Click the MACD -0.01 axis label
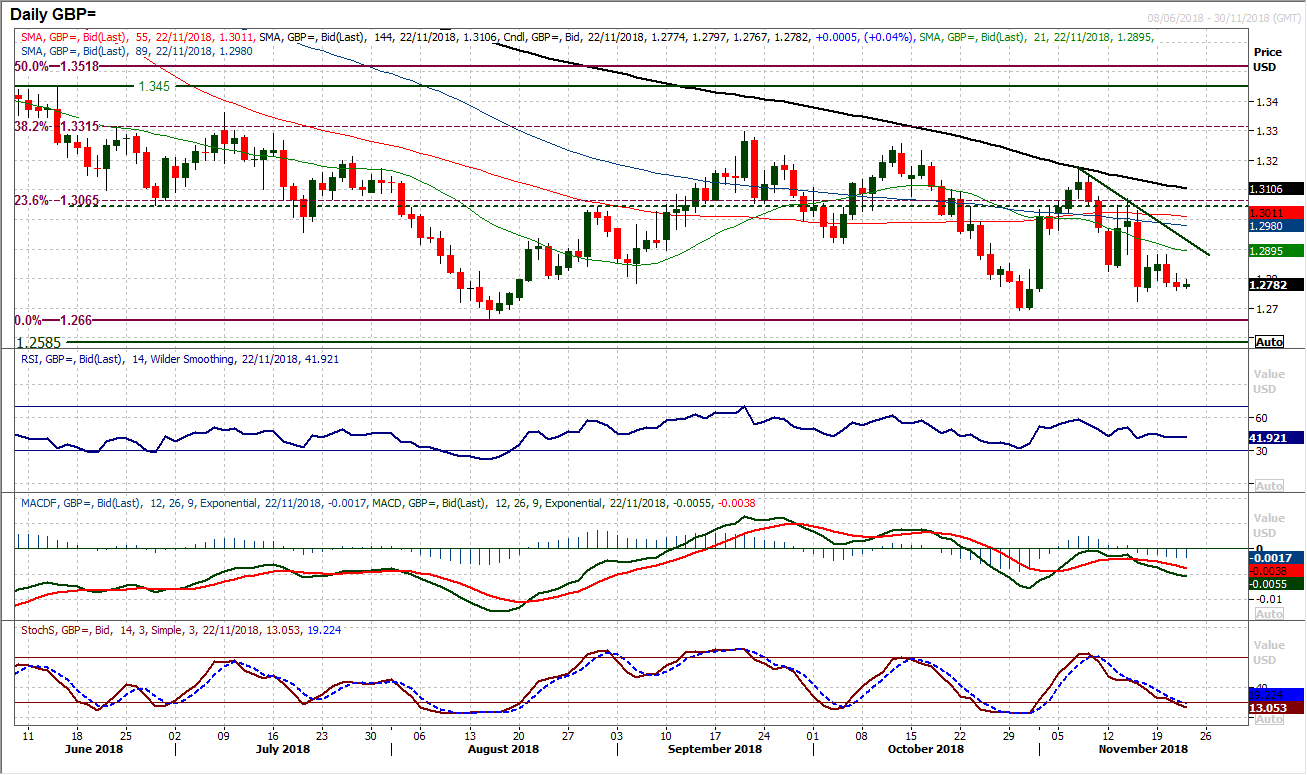1307x775 pixels. pos(1267,598)
